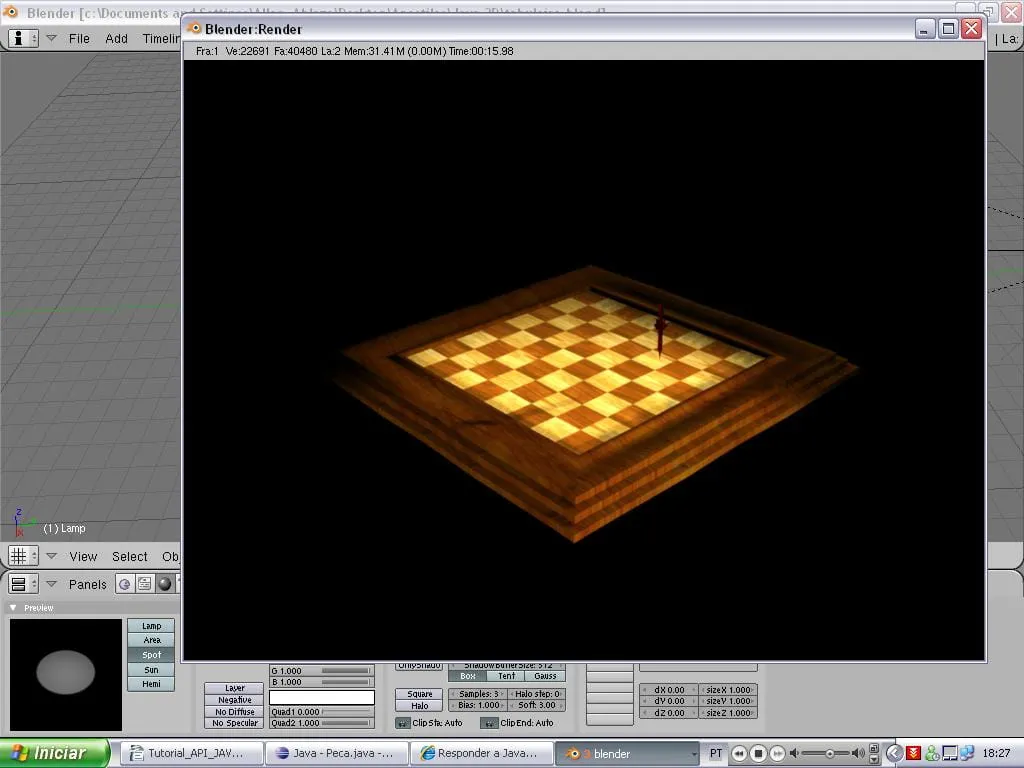Viewport: 1024px width, 768px height.
Task: Select the Shading context sphere icon
Action: (165, 584)
